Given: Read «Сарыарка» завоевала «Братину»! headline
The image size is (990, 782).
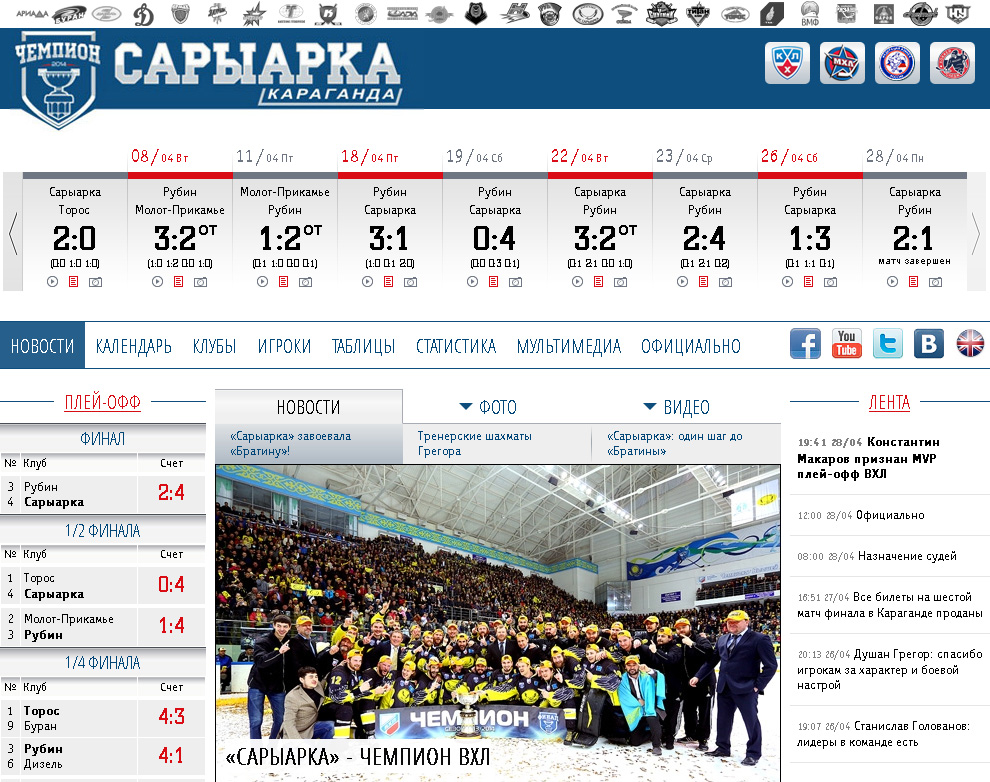Looking at the screenshot, I should pos(290,444).
